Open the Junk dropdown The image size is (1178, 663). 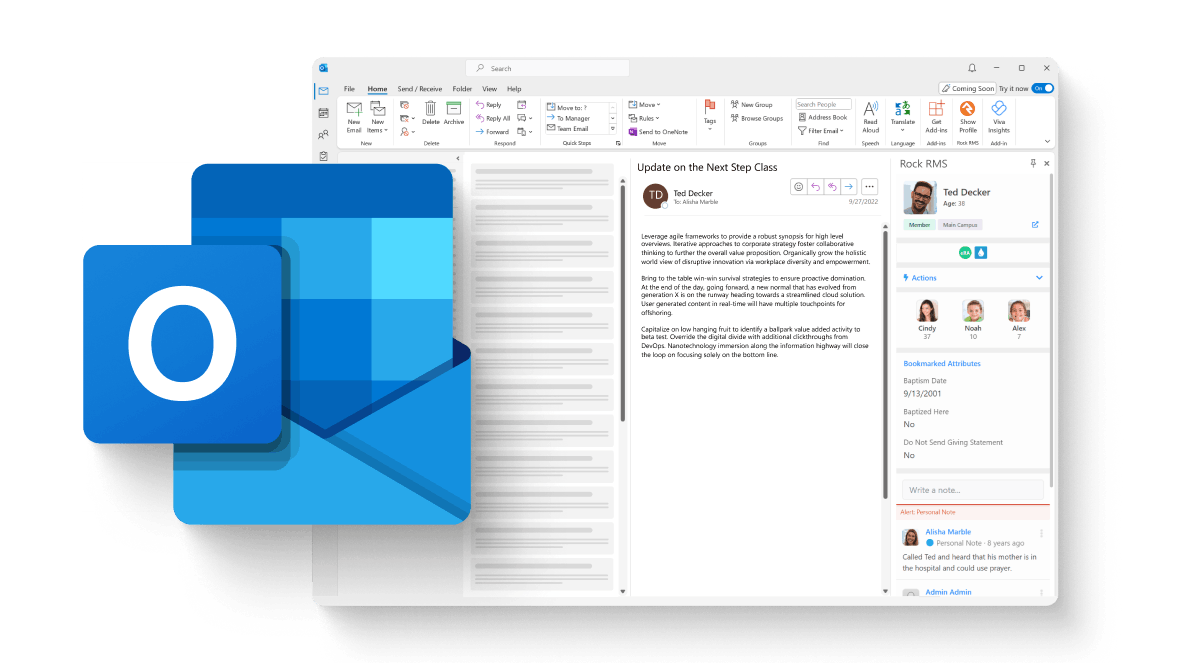407,132
